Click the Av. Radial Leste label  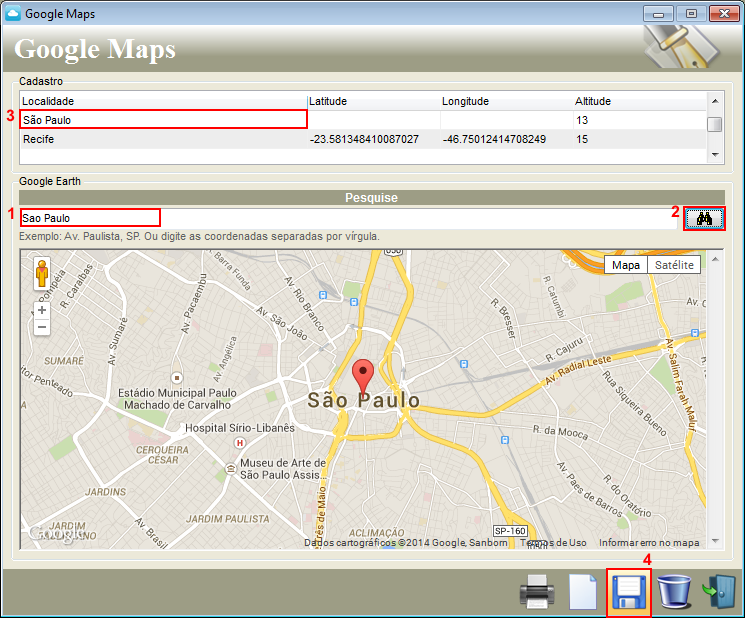point(577,370)
